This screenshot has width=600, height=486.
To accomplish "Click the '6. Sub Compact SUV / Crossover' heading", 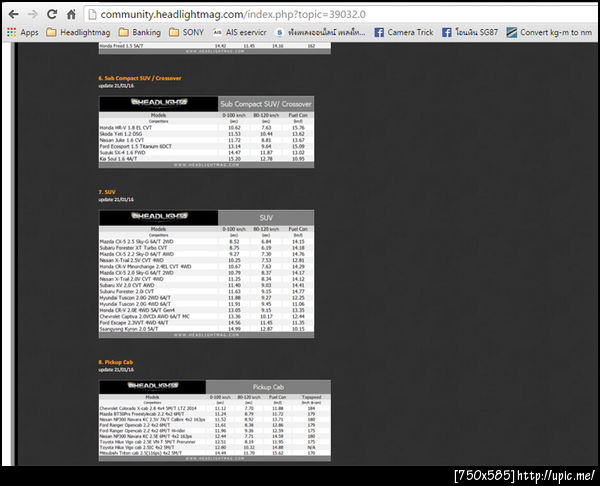I will (140, 78).
